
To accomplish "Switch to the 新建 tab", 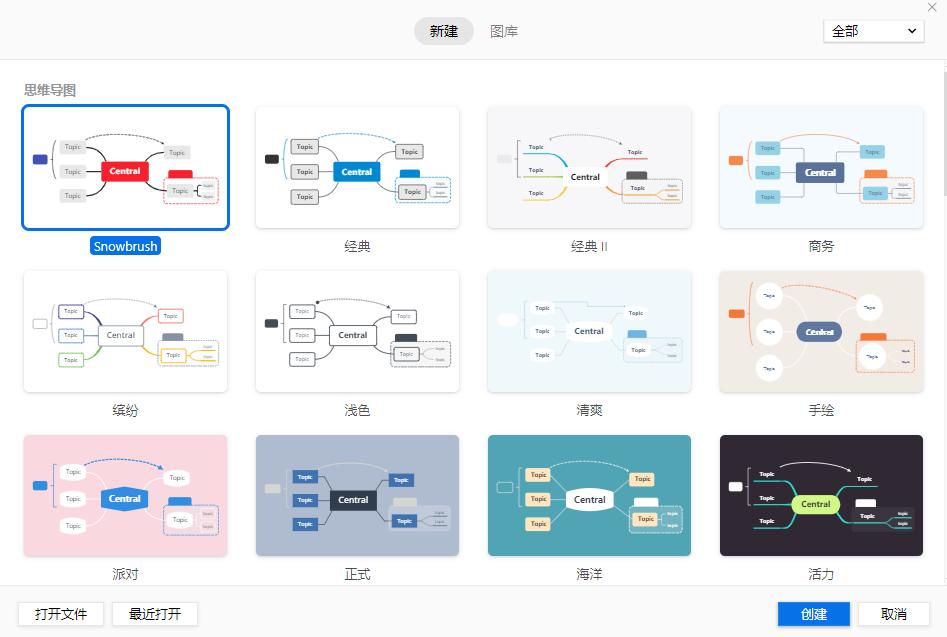I will (x=443, y=31).
